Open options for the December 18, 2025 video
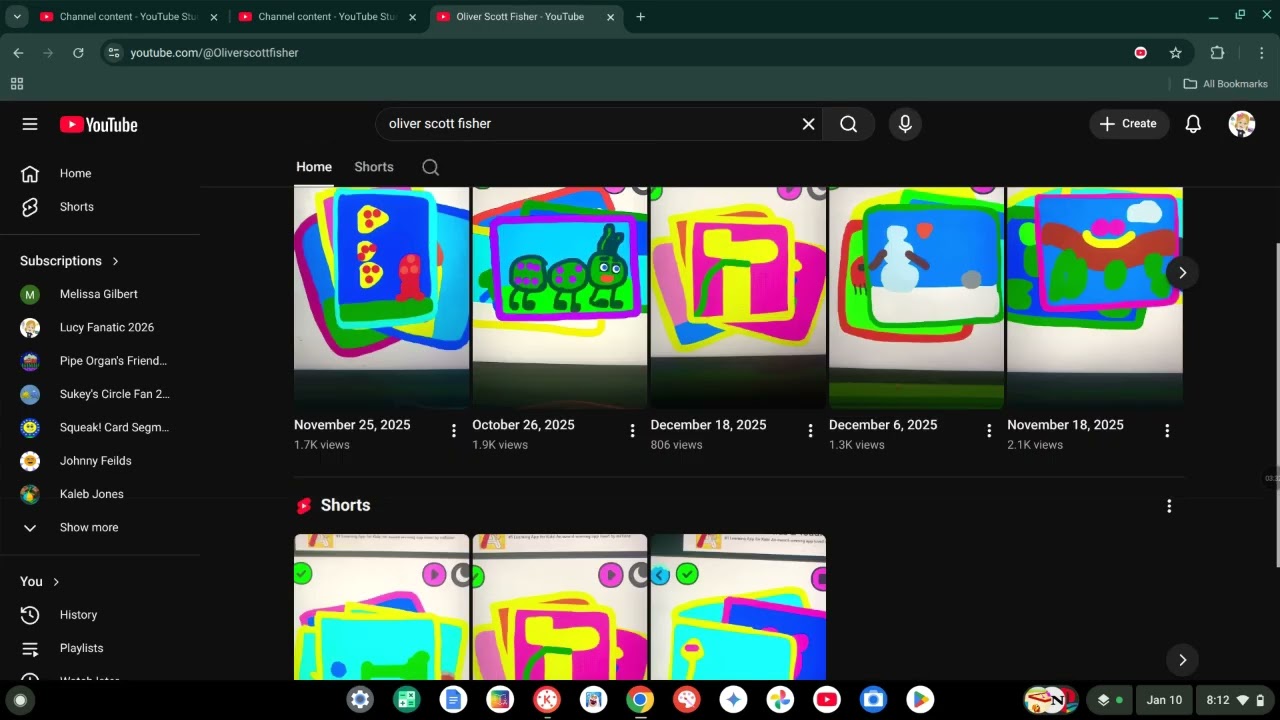Image resolution: width=1280 pixels, height=720 pixels. (810, 431)
